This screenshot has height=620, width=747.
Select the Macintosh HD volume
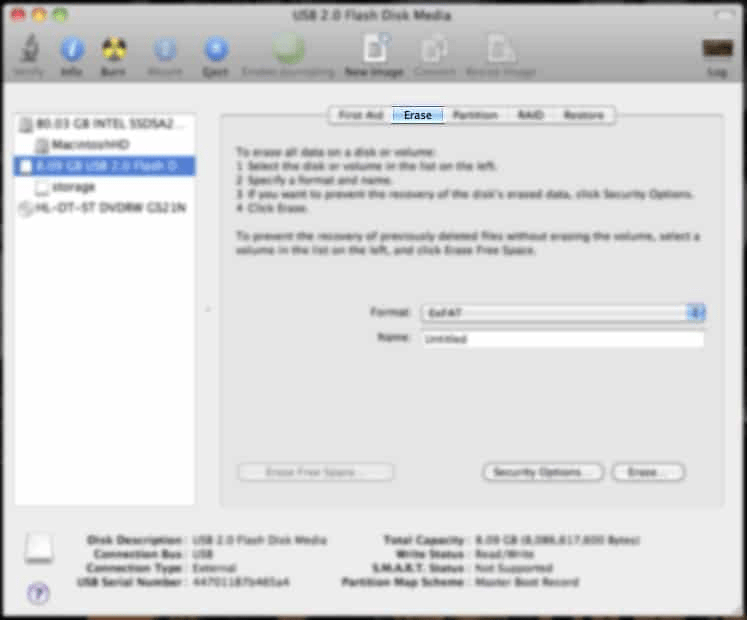[104, 145]
